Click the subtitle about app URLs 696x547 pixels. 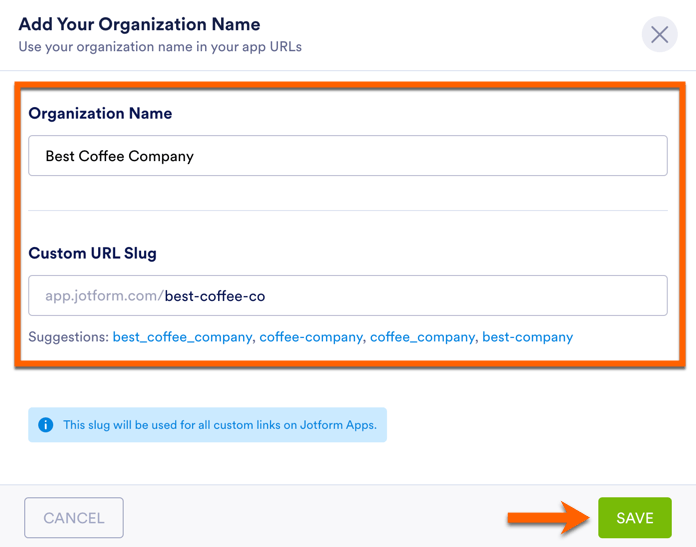[160, 47]
